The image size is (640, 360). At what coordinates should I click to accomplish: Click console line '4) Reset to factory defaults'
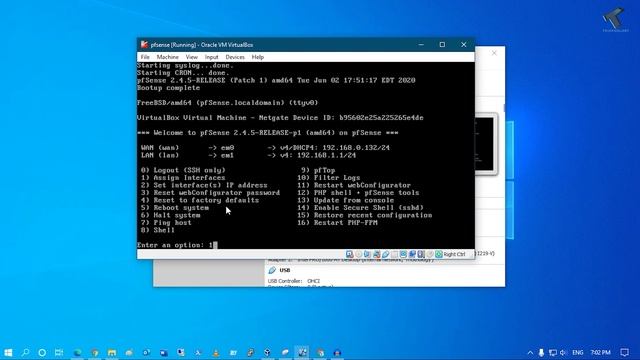[x=200, y=200]
